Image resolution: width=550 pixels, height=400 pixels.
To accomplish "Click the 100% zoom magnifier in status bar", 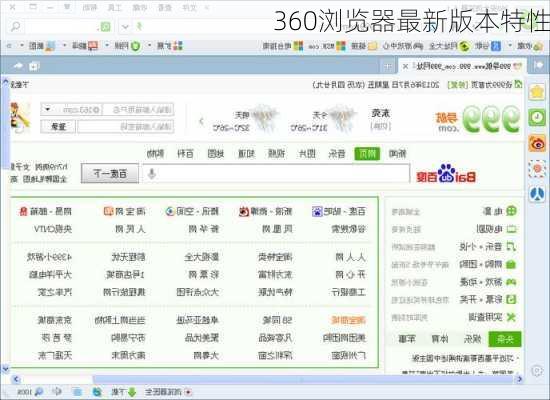I will (x=39, y=392).
